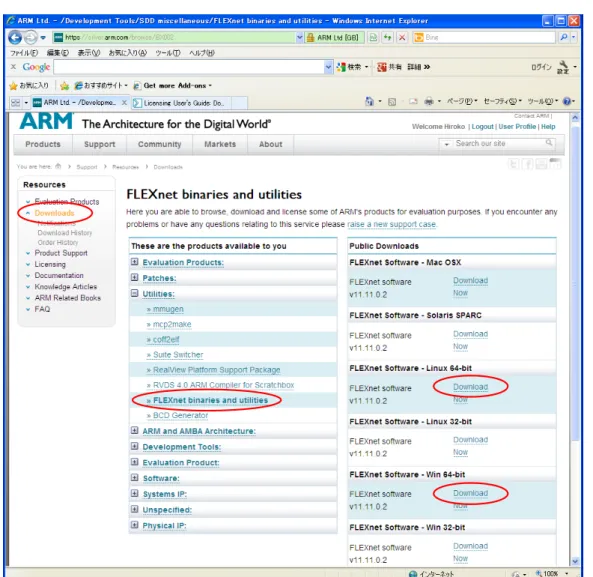593x577 pixels.
Task: Open the address bar dropdown arrow
Action: 299,37
